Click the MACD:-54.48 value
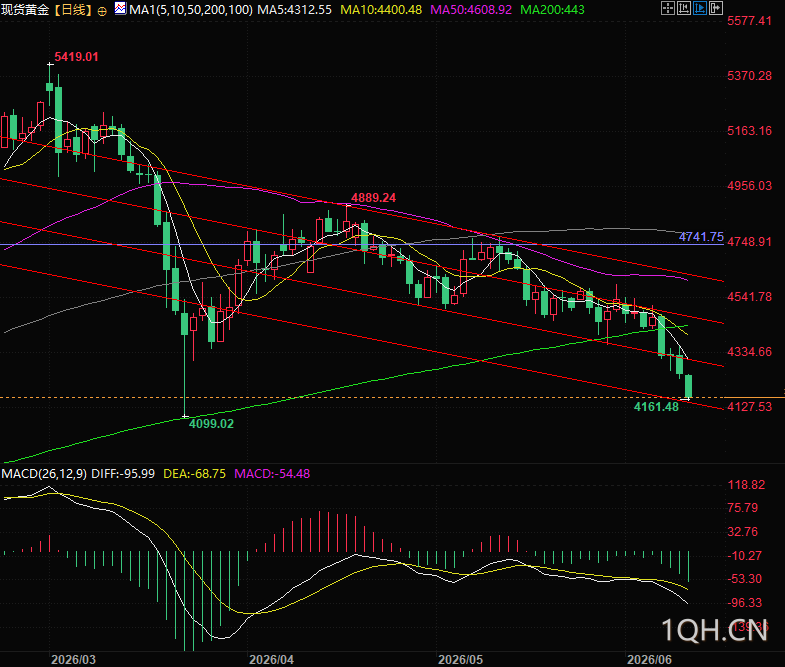Image resolution: width=785 pixels, height=667 pixels. click(272, 474)
